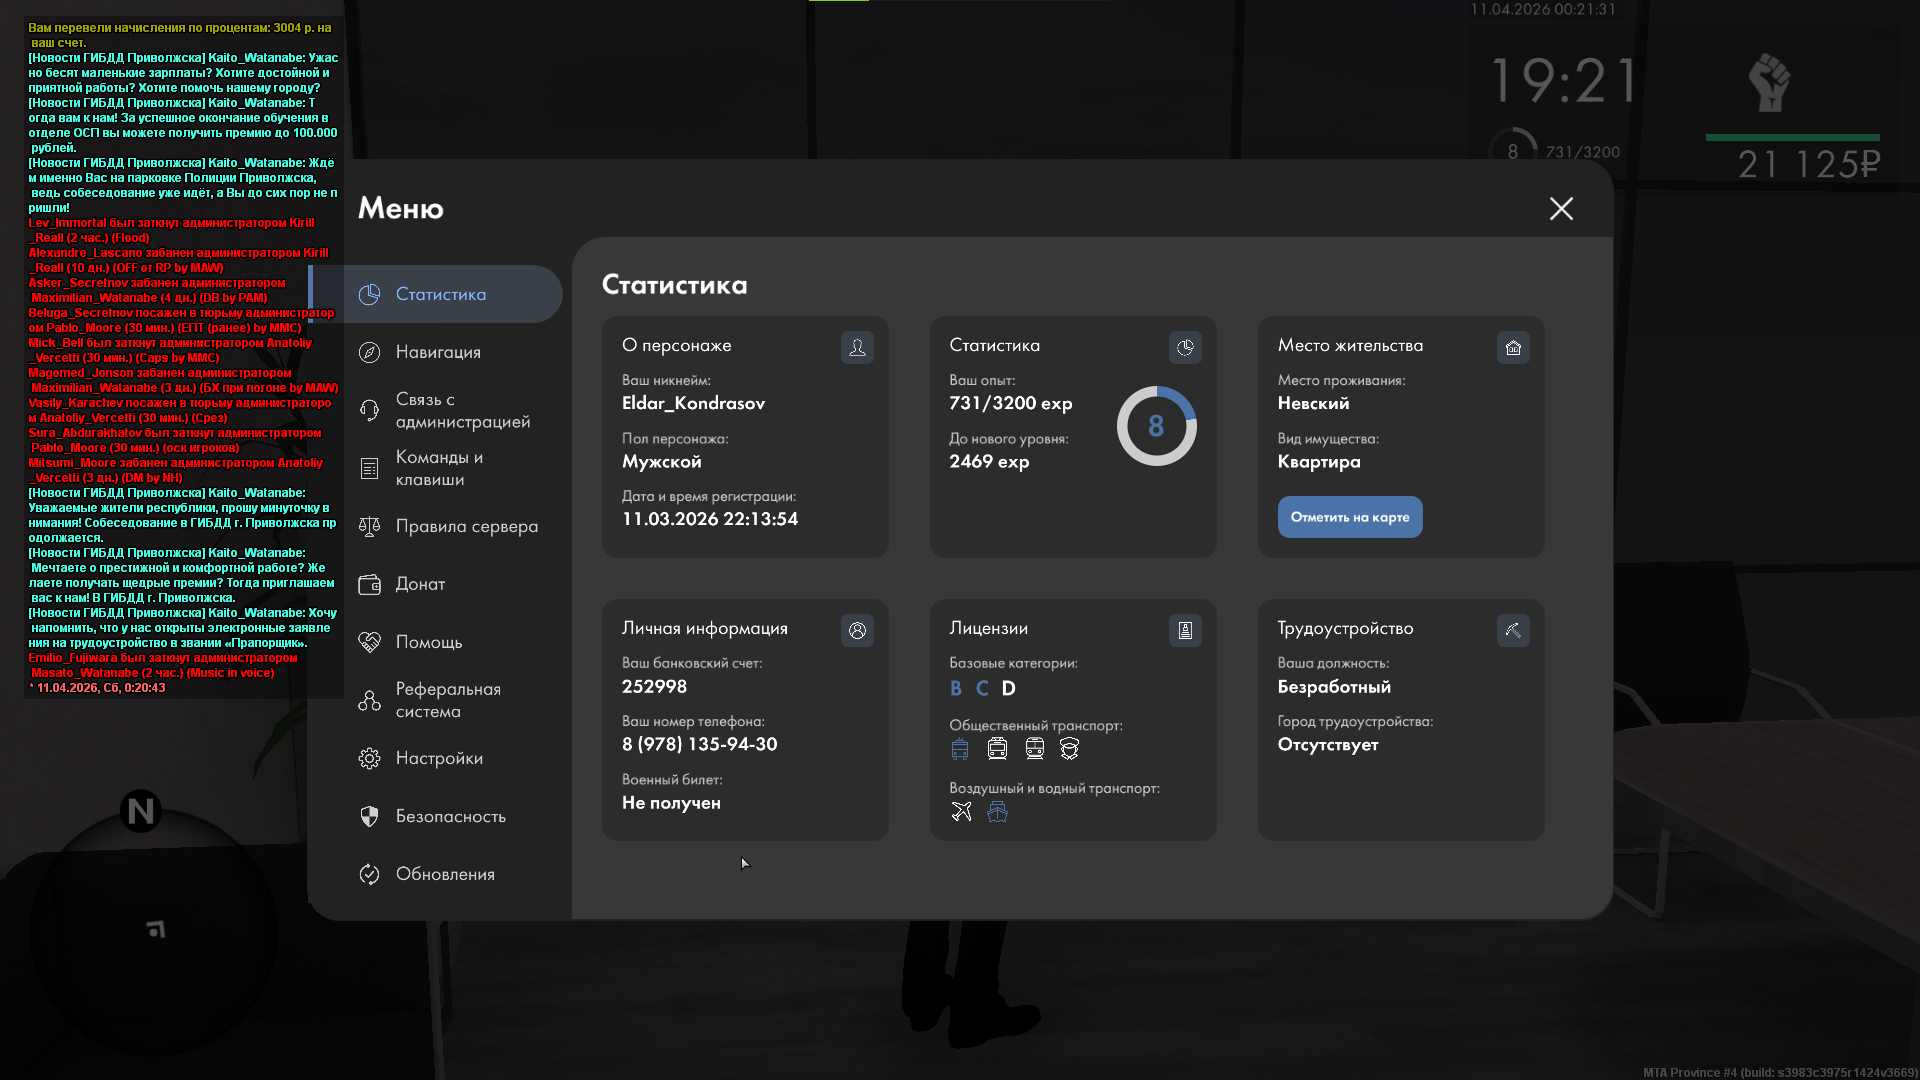Open Правила сервера section
Viewport: 1920px width, 1080px height.
(466, 526)
